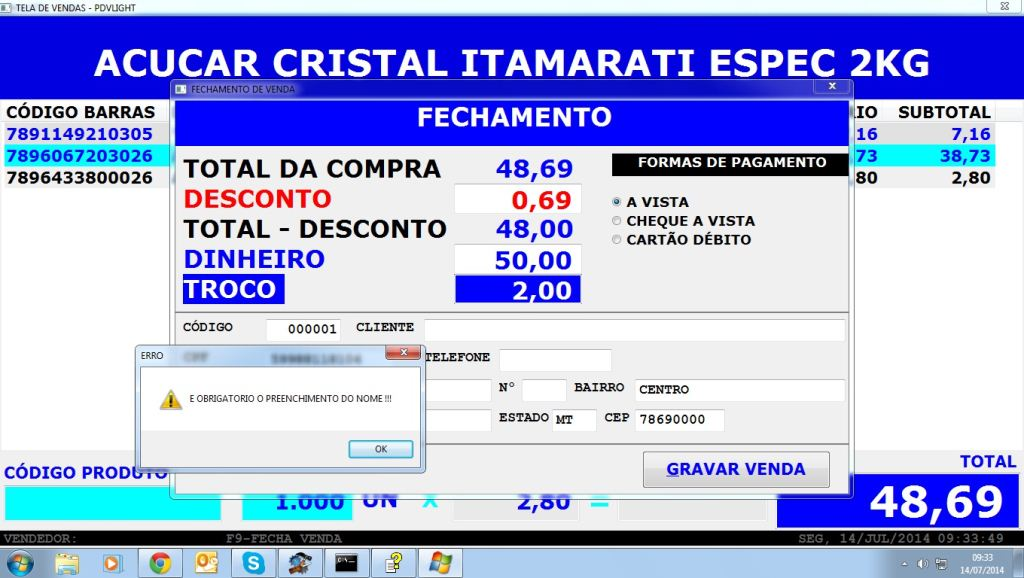Select the A VISTA payment option

point(616,202)
